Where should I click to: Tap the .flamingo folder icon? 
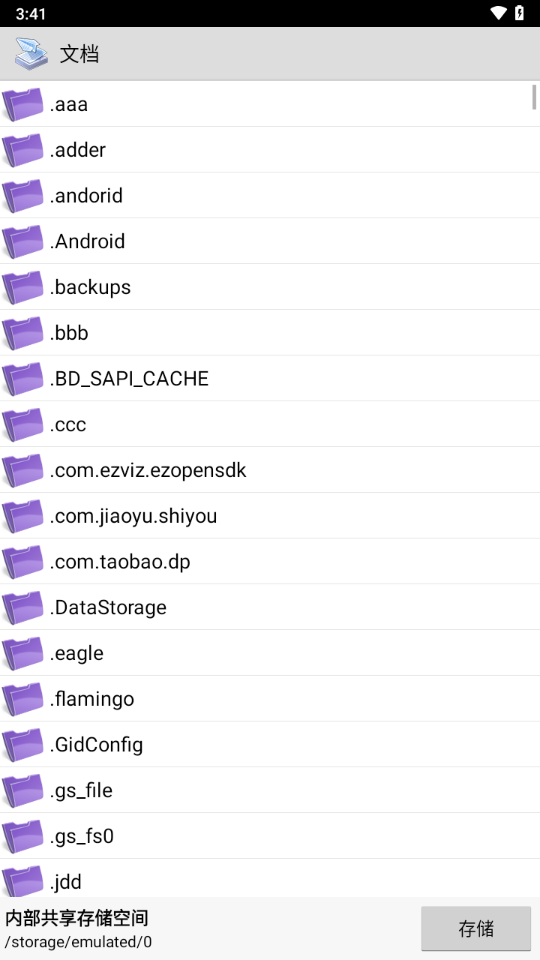23,699
